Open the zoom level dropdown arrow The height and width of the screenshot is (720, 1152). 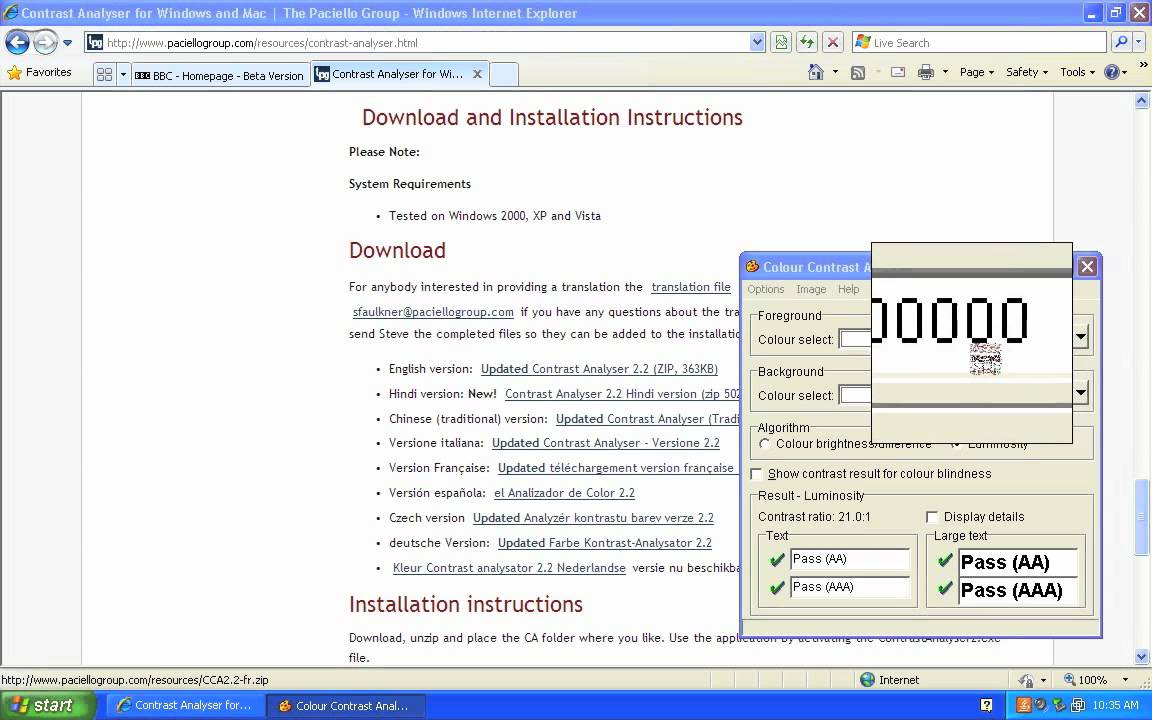tap(1125, 680)
